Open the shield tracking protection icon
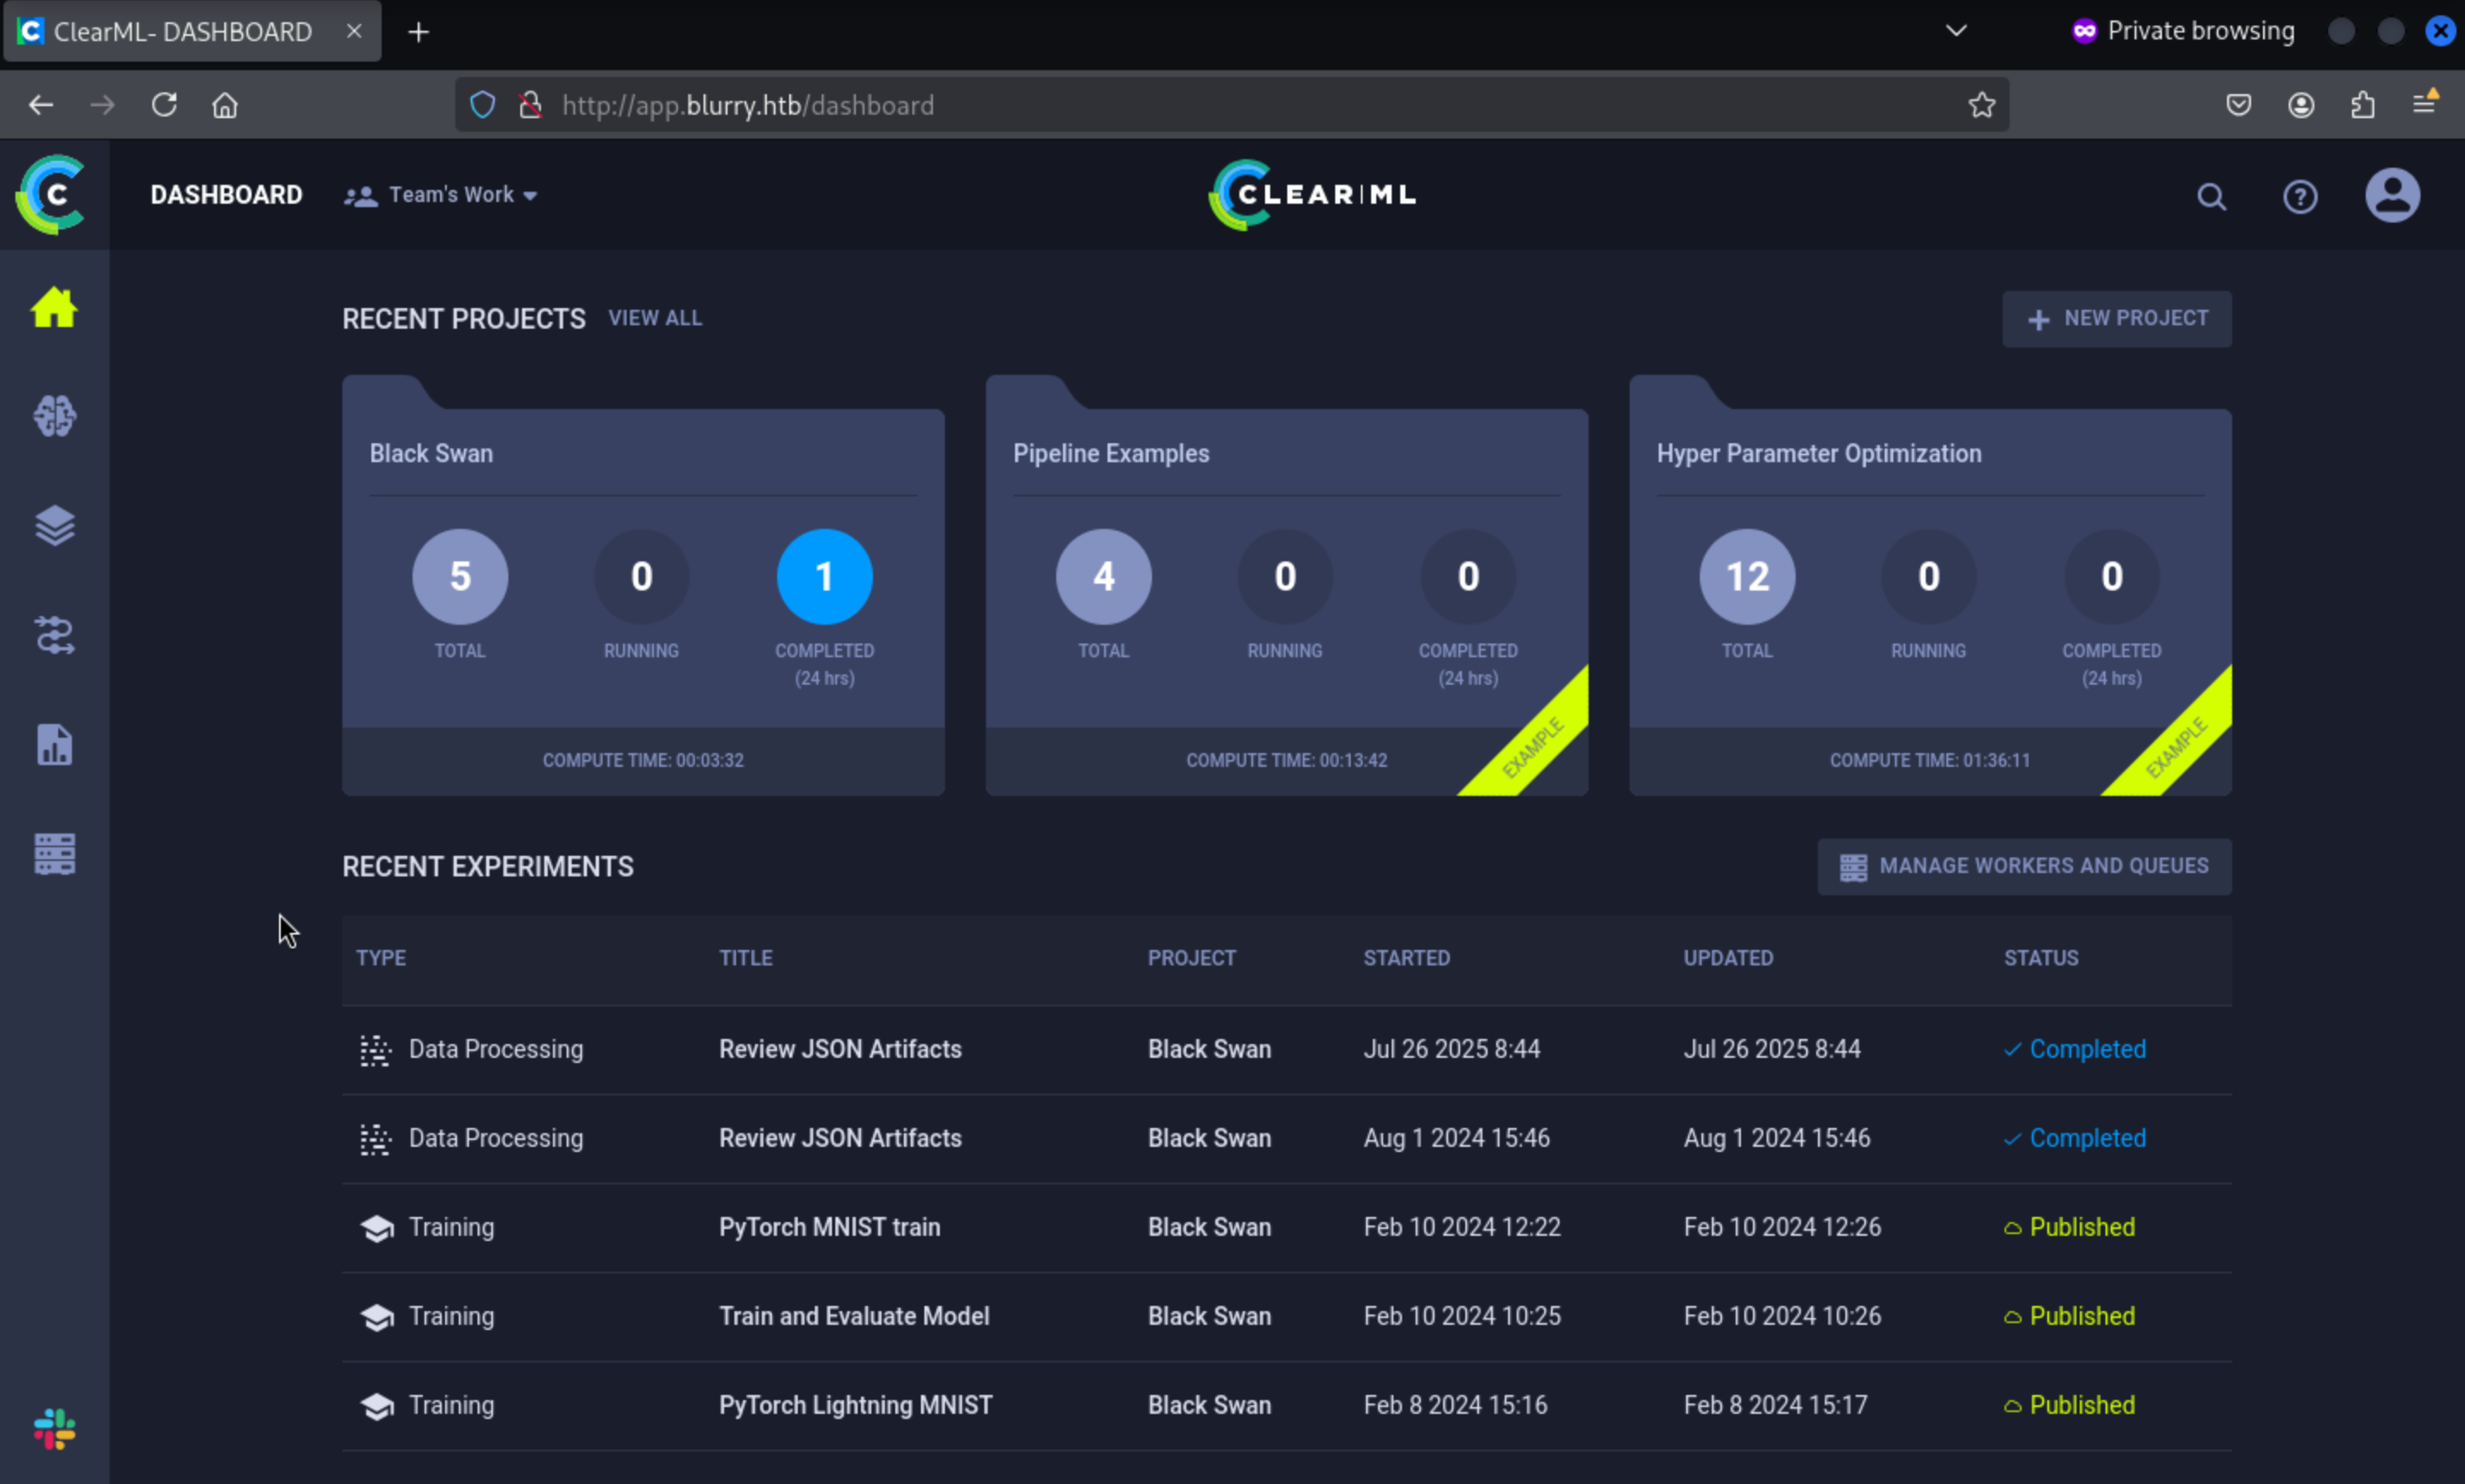This screenshot has width=2465, height=1484. pyautogui.click(x=483, y=105)
